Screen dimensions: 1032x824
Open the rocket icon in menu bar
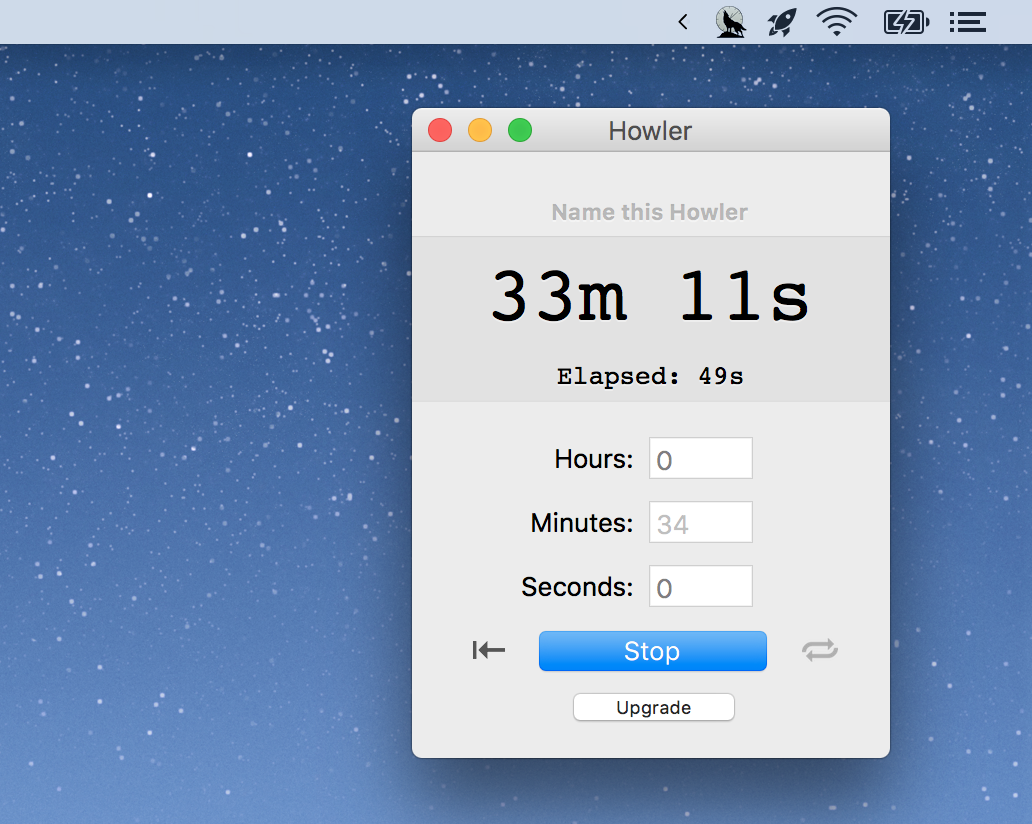pos(782,22)
